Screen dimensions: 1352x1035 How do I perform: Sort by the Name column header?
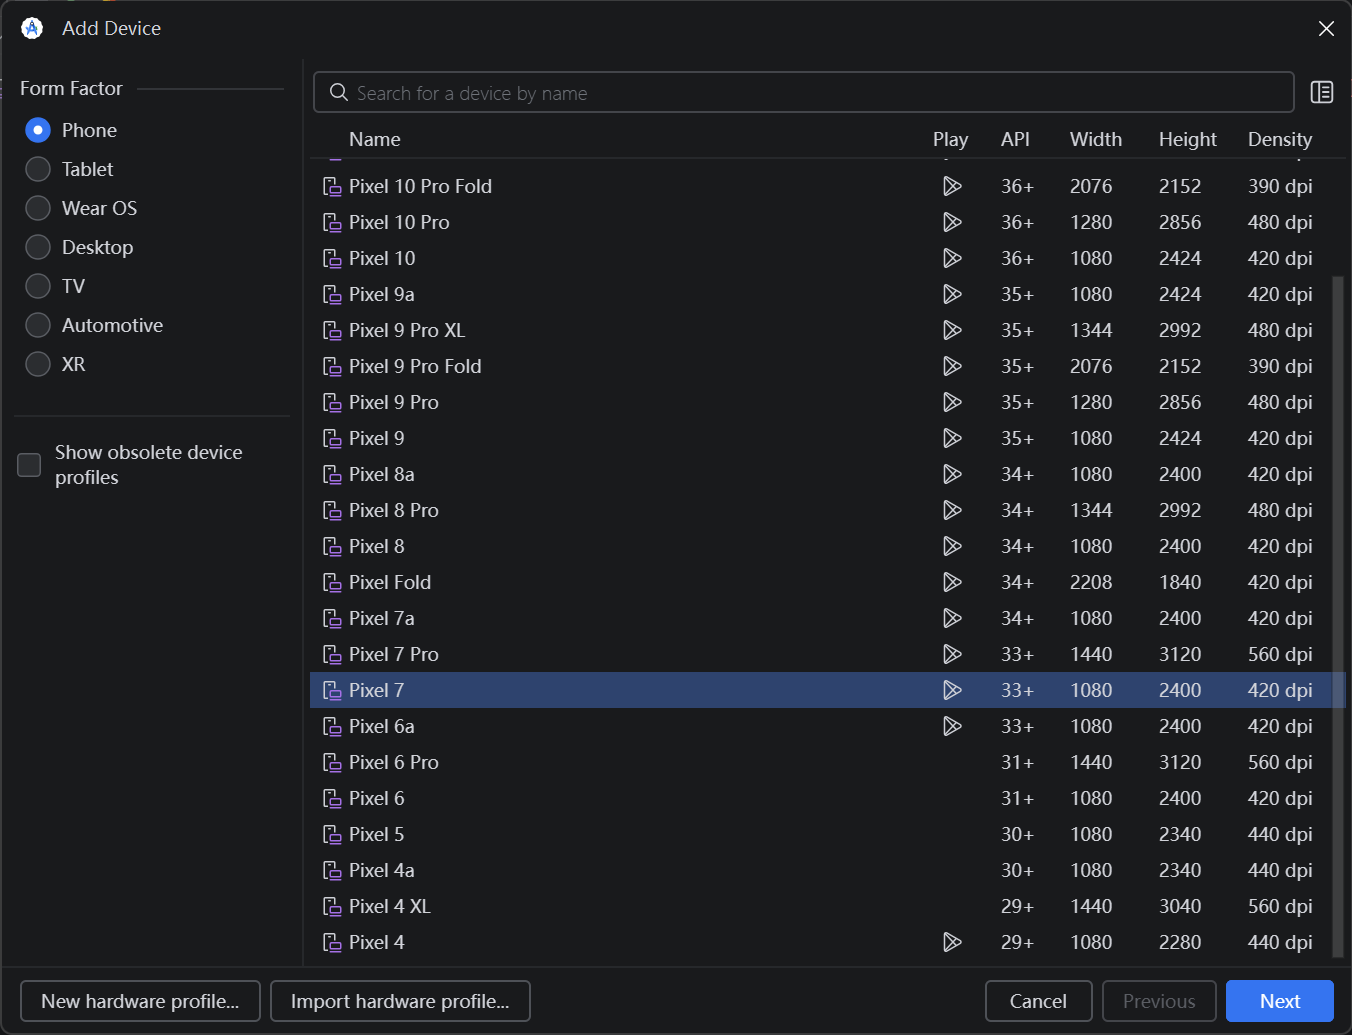pos(375,139)
